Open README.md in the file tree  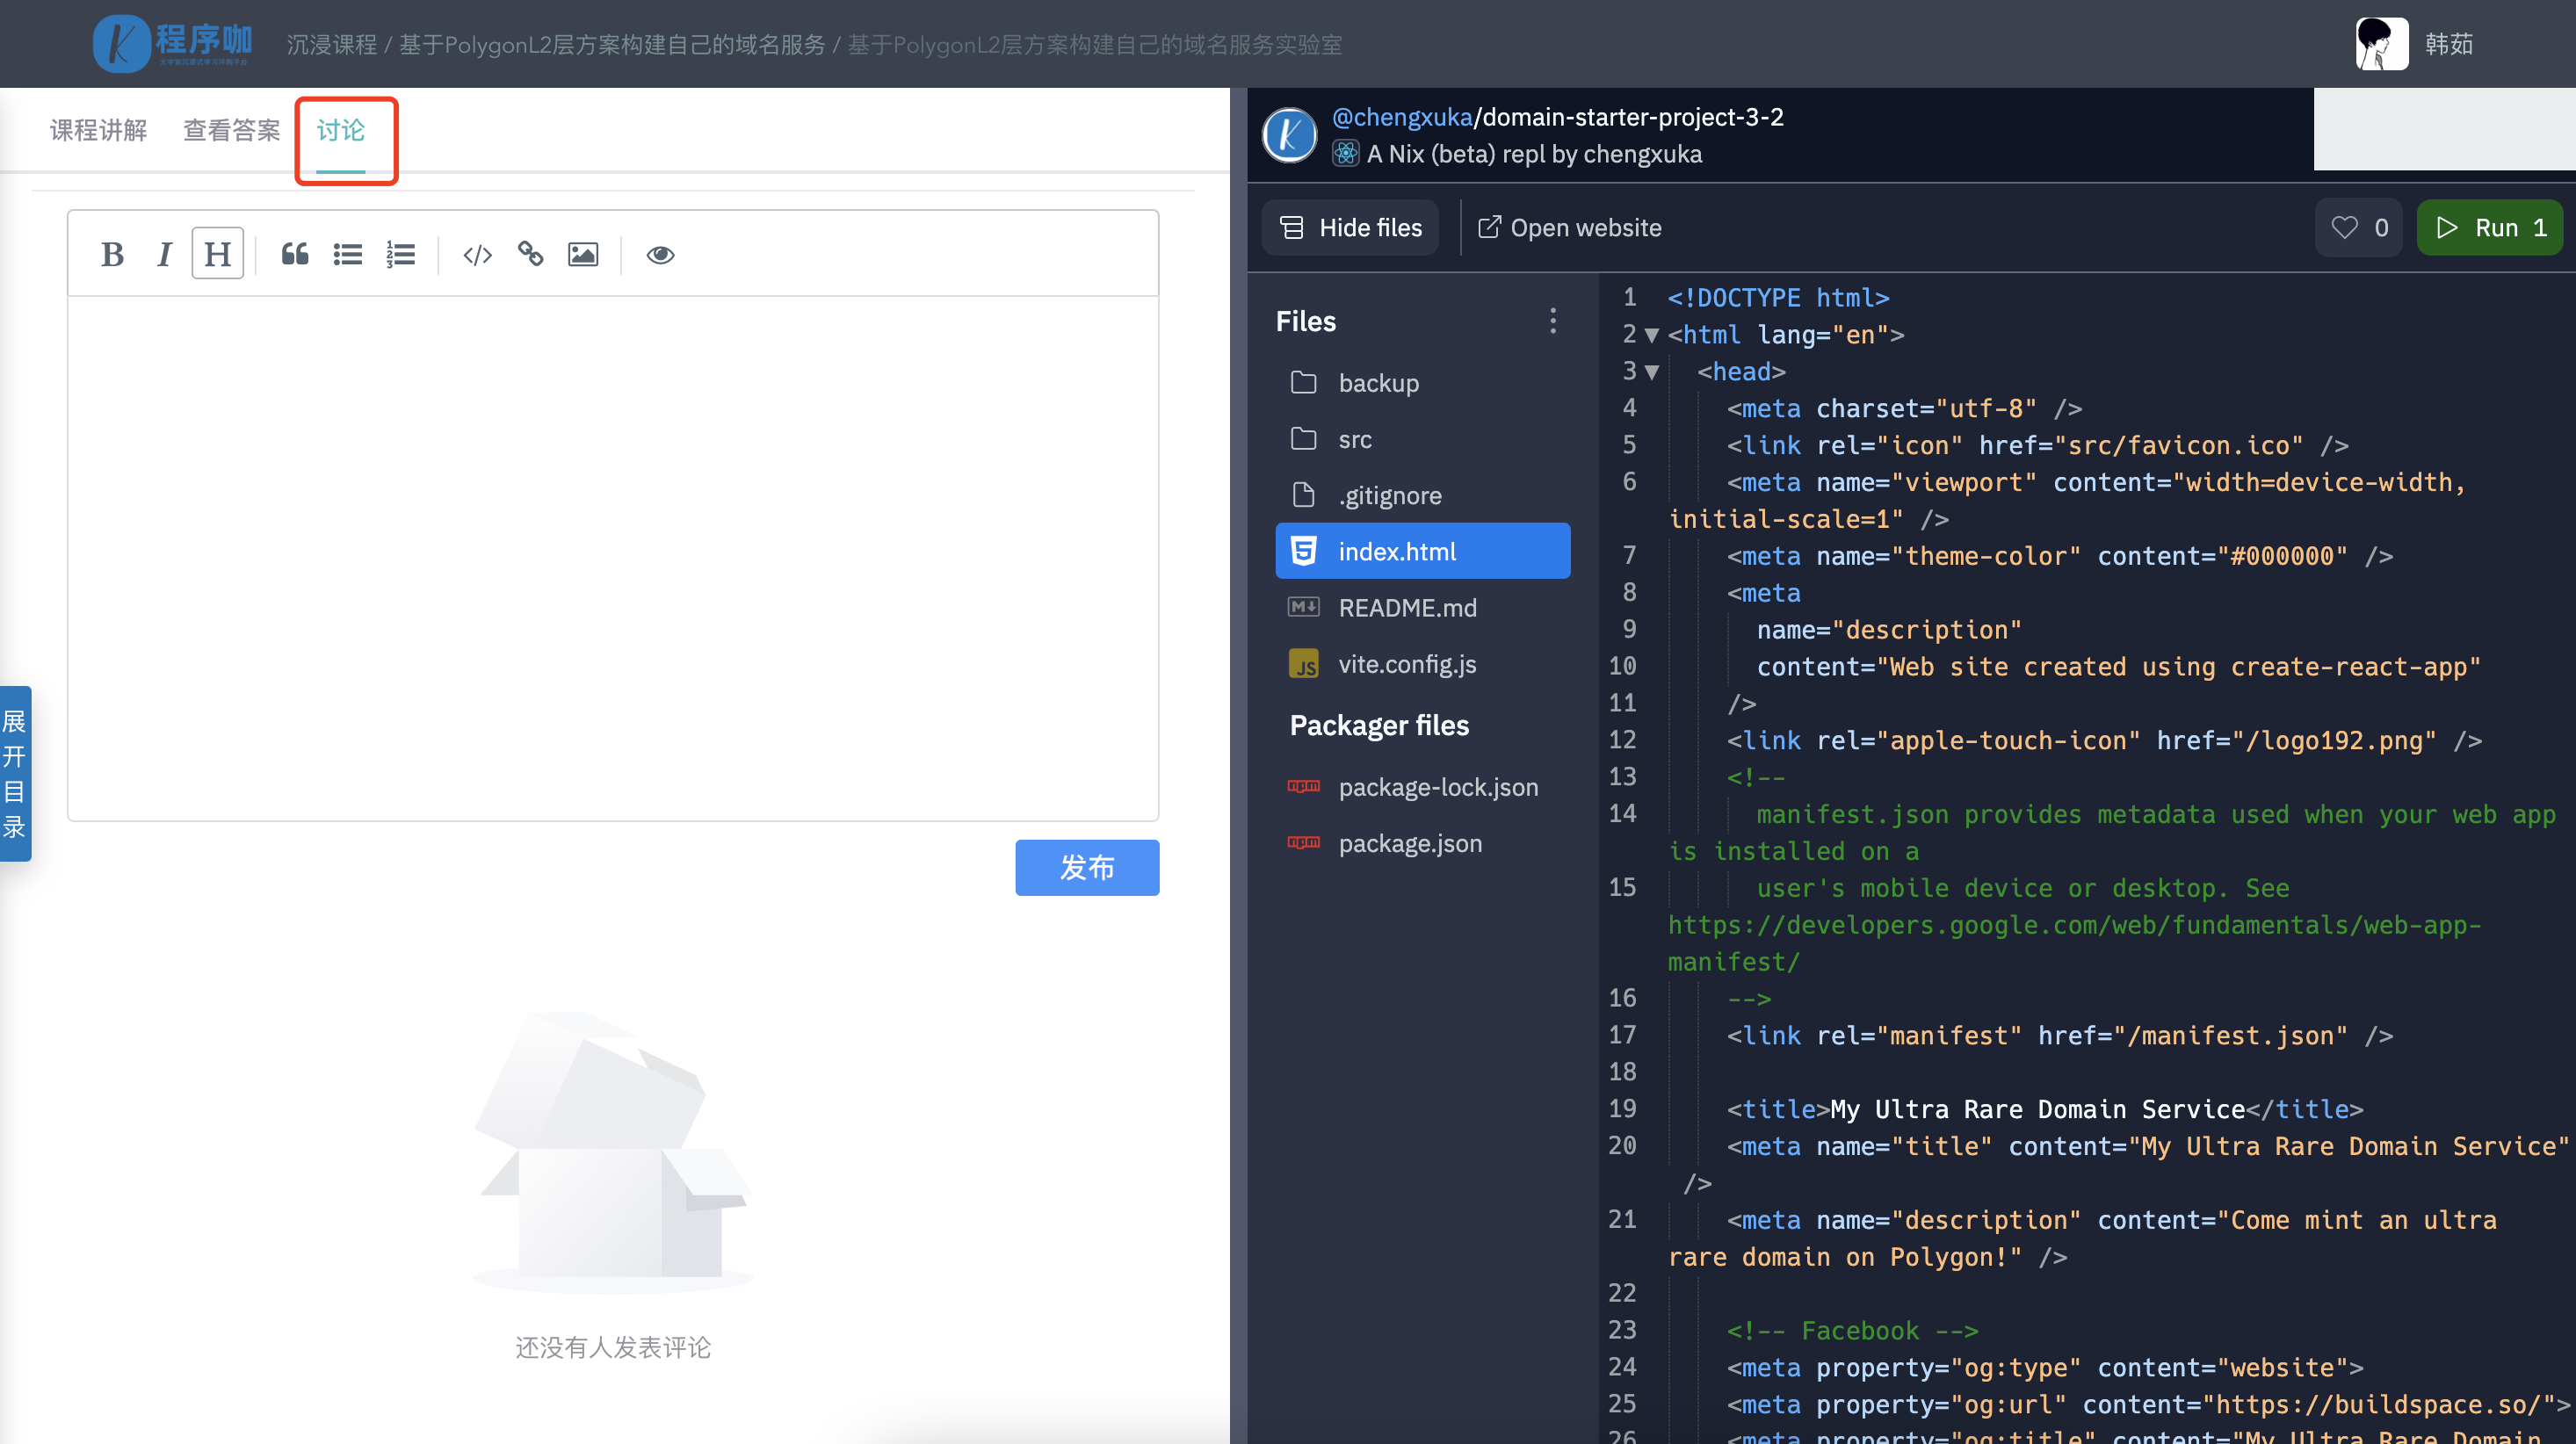(x=1406, y=608)
